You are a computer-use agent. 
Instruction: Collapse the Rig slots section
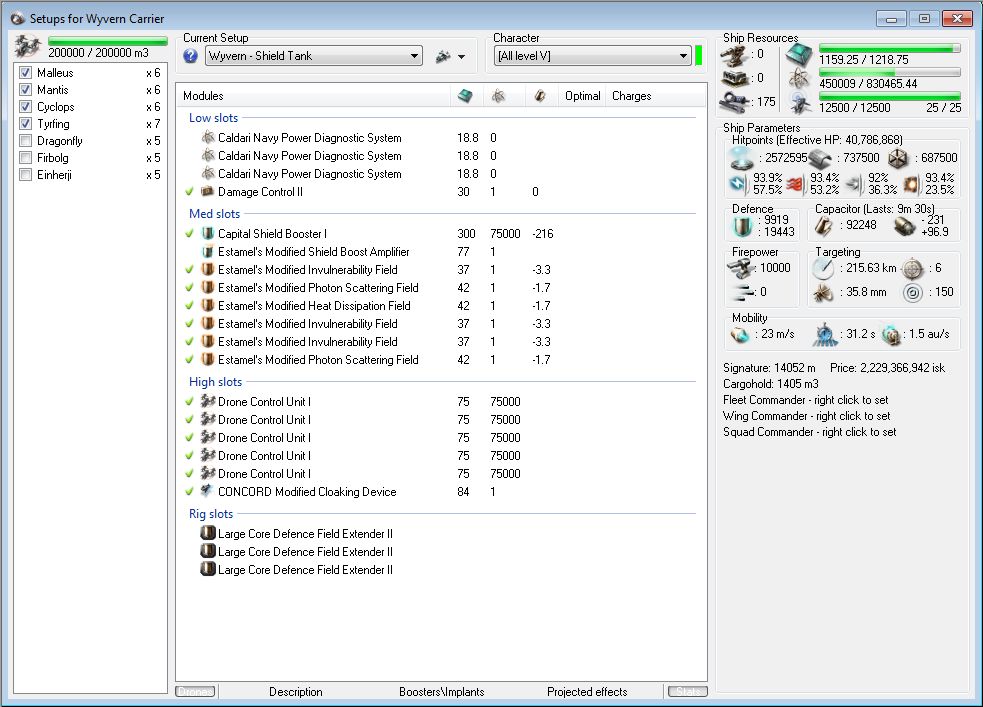click(x=211, y=514)
